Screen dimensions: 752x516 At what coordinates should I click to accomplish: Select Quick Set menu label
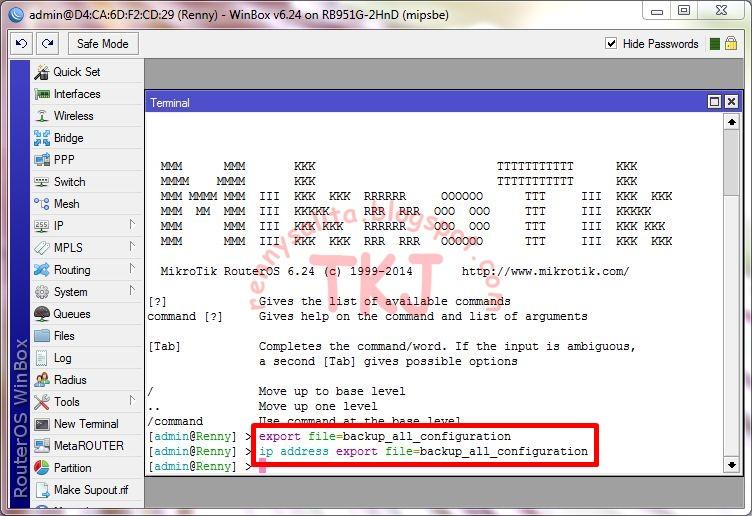click(77, 72)
